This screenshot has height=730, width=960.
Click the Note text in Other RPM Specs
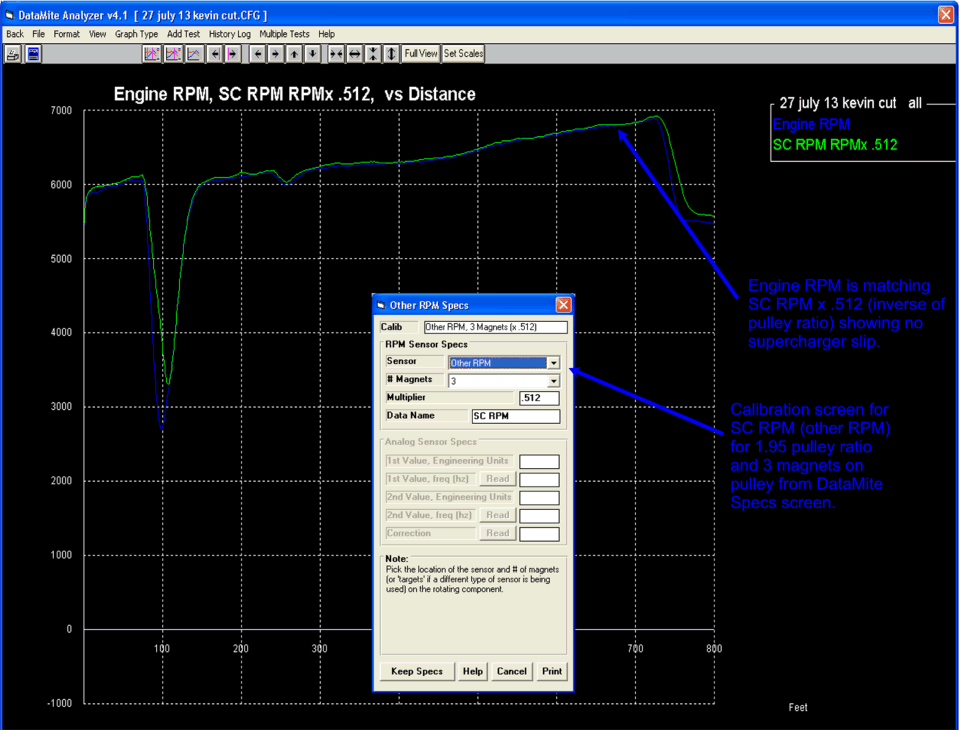(472, 579)
